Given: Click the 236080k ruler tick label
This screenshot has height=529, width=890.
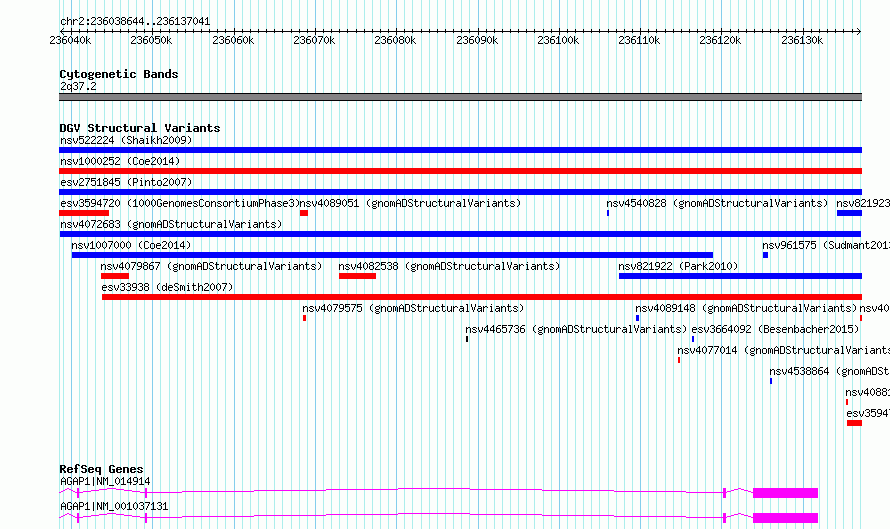Looking at the screenshot, I should 395,40.
